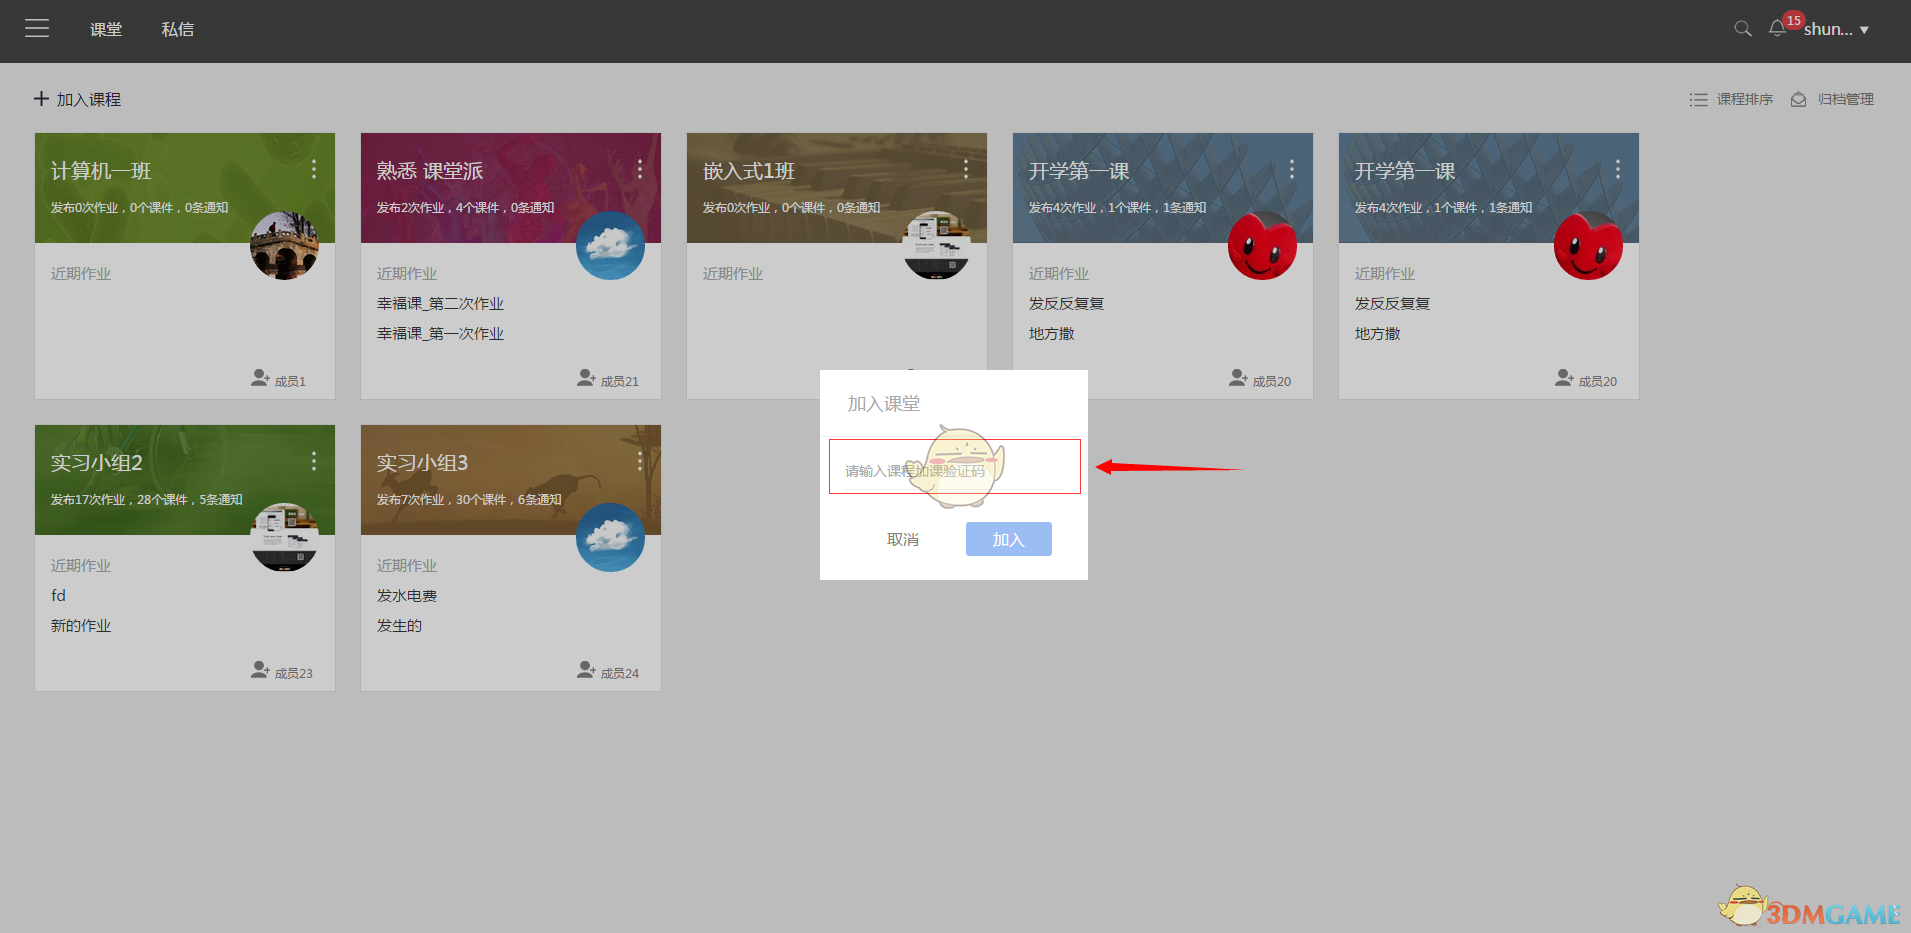The image size is (1911, 933).
Task: Open the 归档管理 archive management icon
Action: coord(1799,99)
